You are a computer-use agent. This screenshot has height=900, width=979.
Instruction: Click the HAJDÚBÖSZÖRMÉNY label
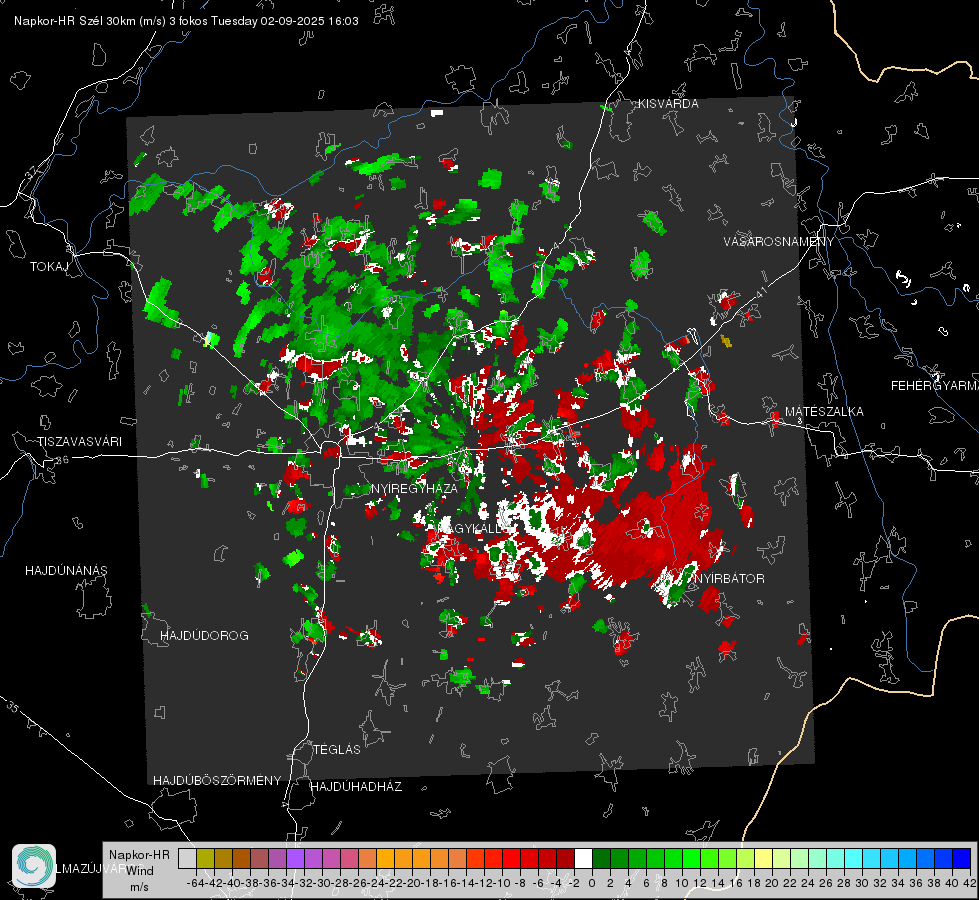217,781
